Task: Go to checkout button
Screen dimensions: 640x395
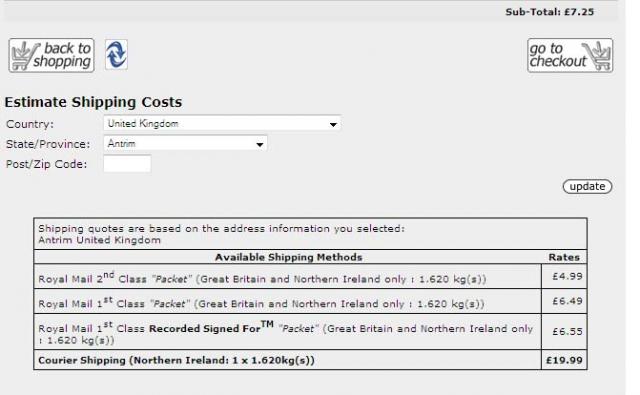Action: 570,55
